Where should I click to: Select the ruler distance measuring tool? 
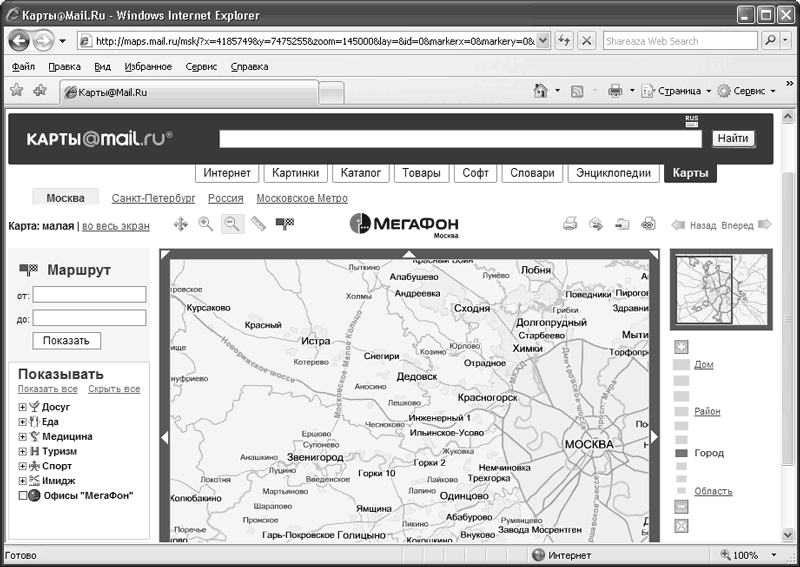[x=258, y=224]
